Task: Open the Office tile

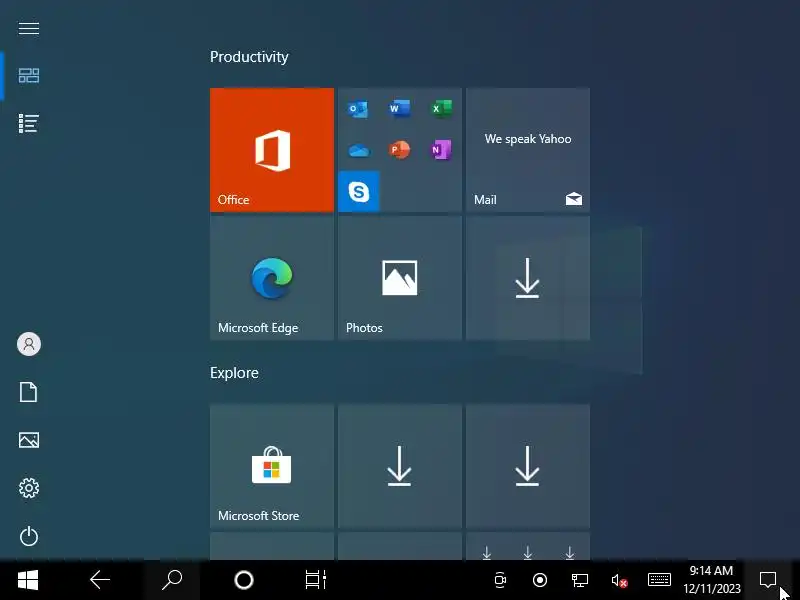Action: pos(272,149)
